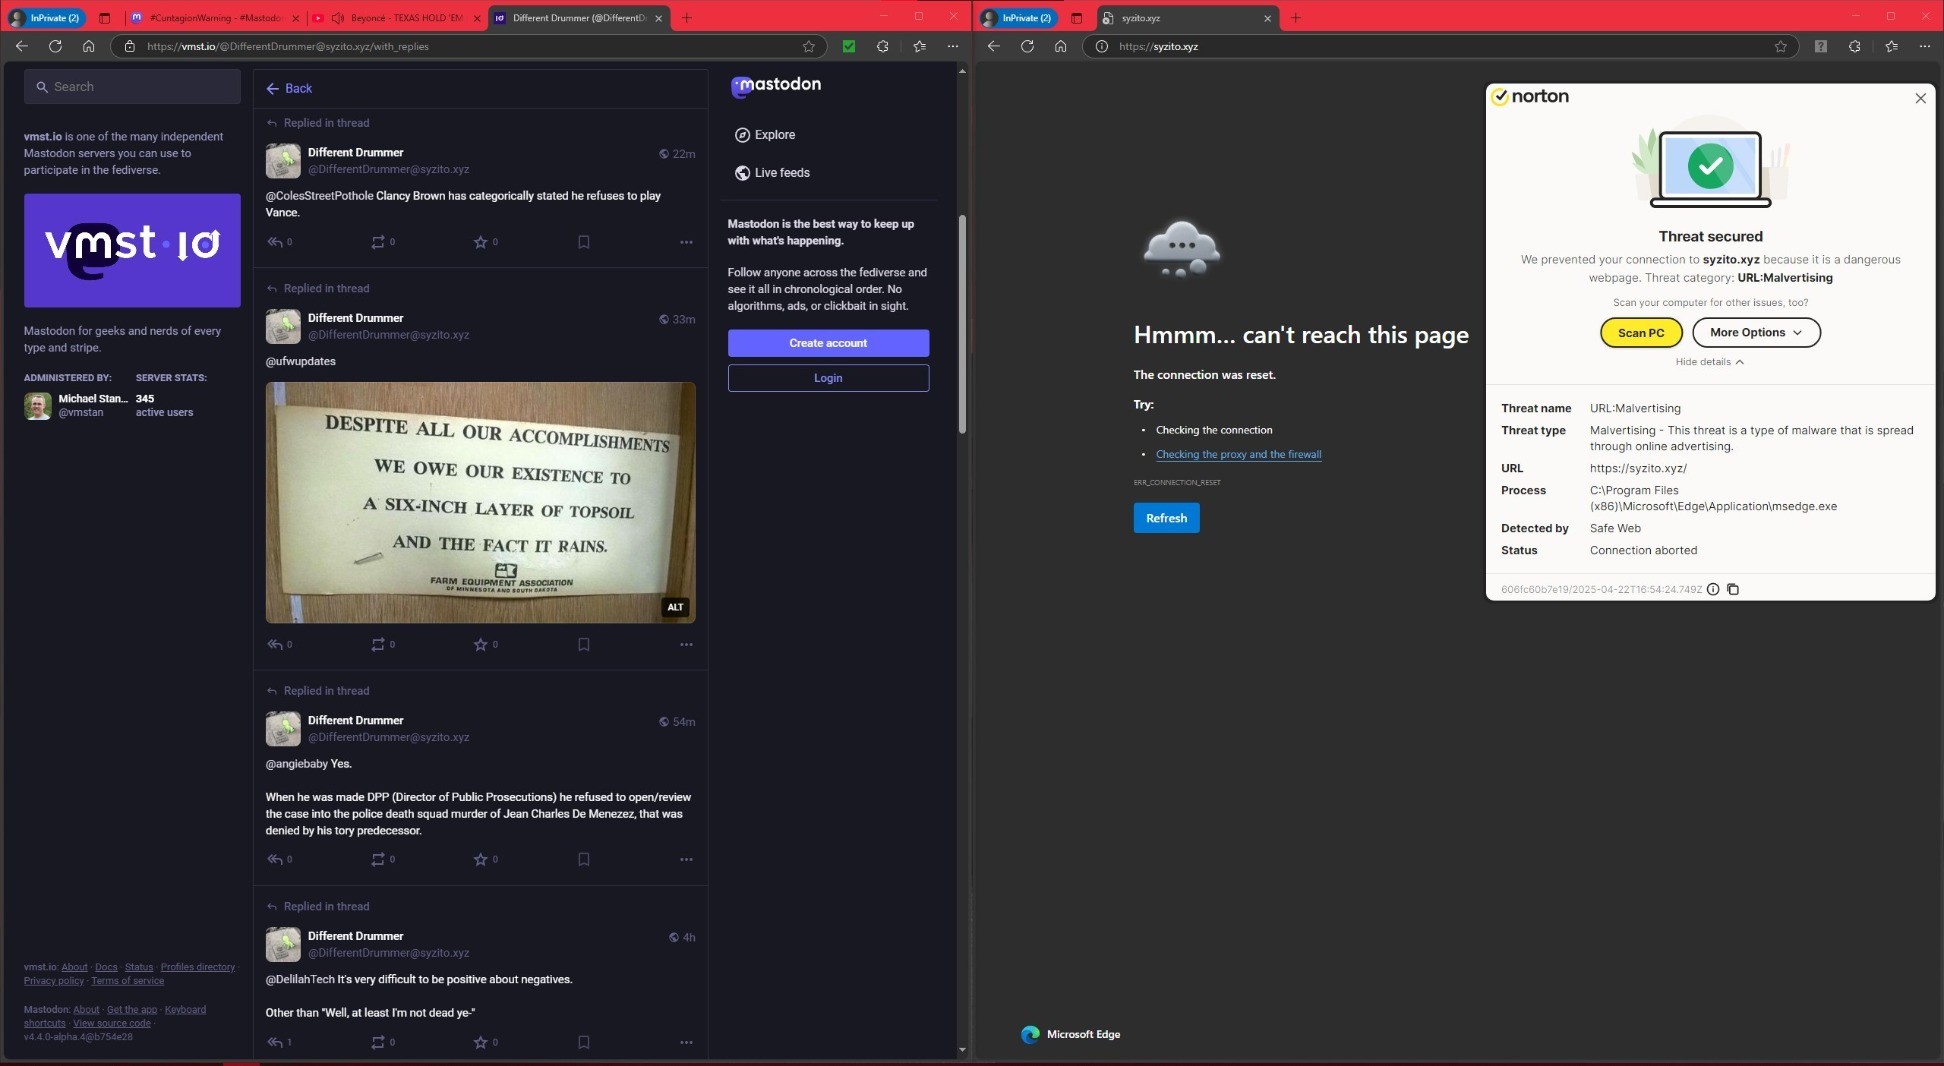Image resolution: width=1944 pixels, height=1066 pixels.
Task: Open more menu on the @angiebaby post
Action: (686, 860)
